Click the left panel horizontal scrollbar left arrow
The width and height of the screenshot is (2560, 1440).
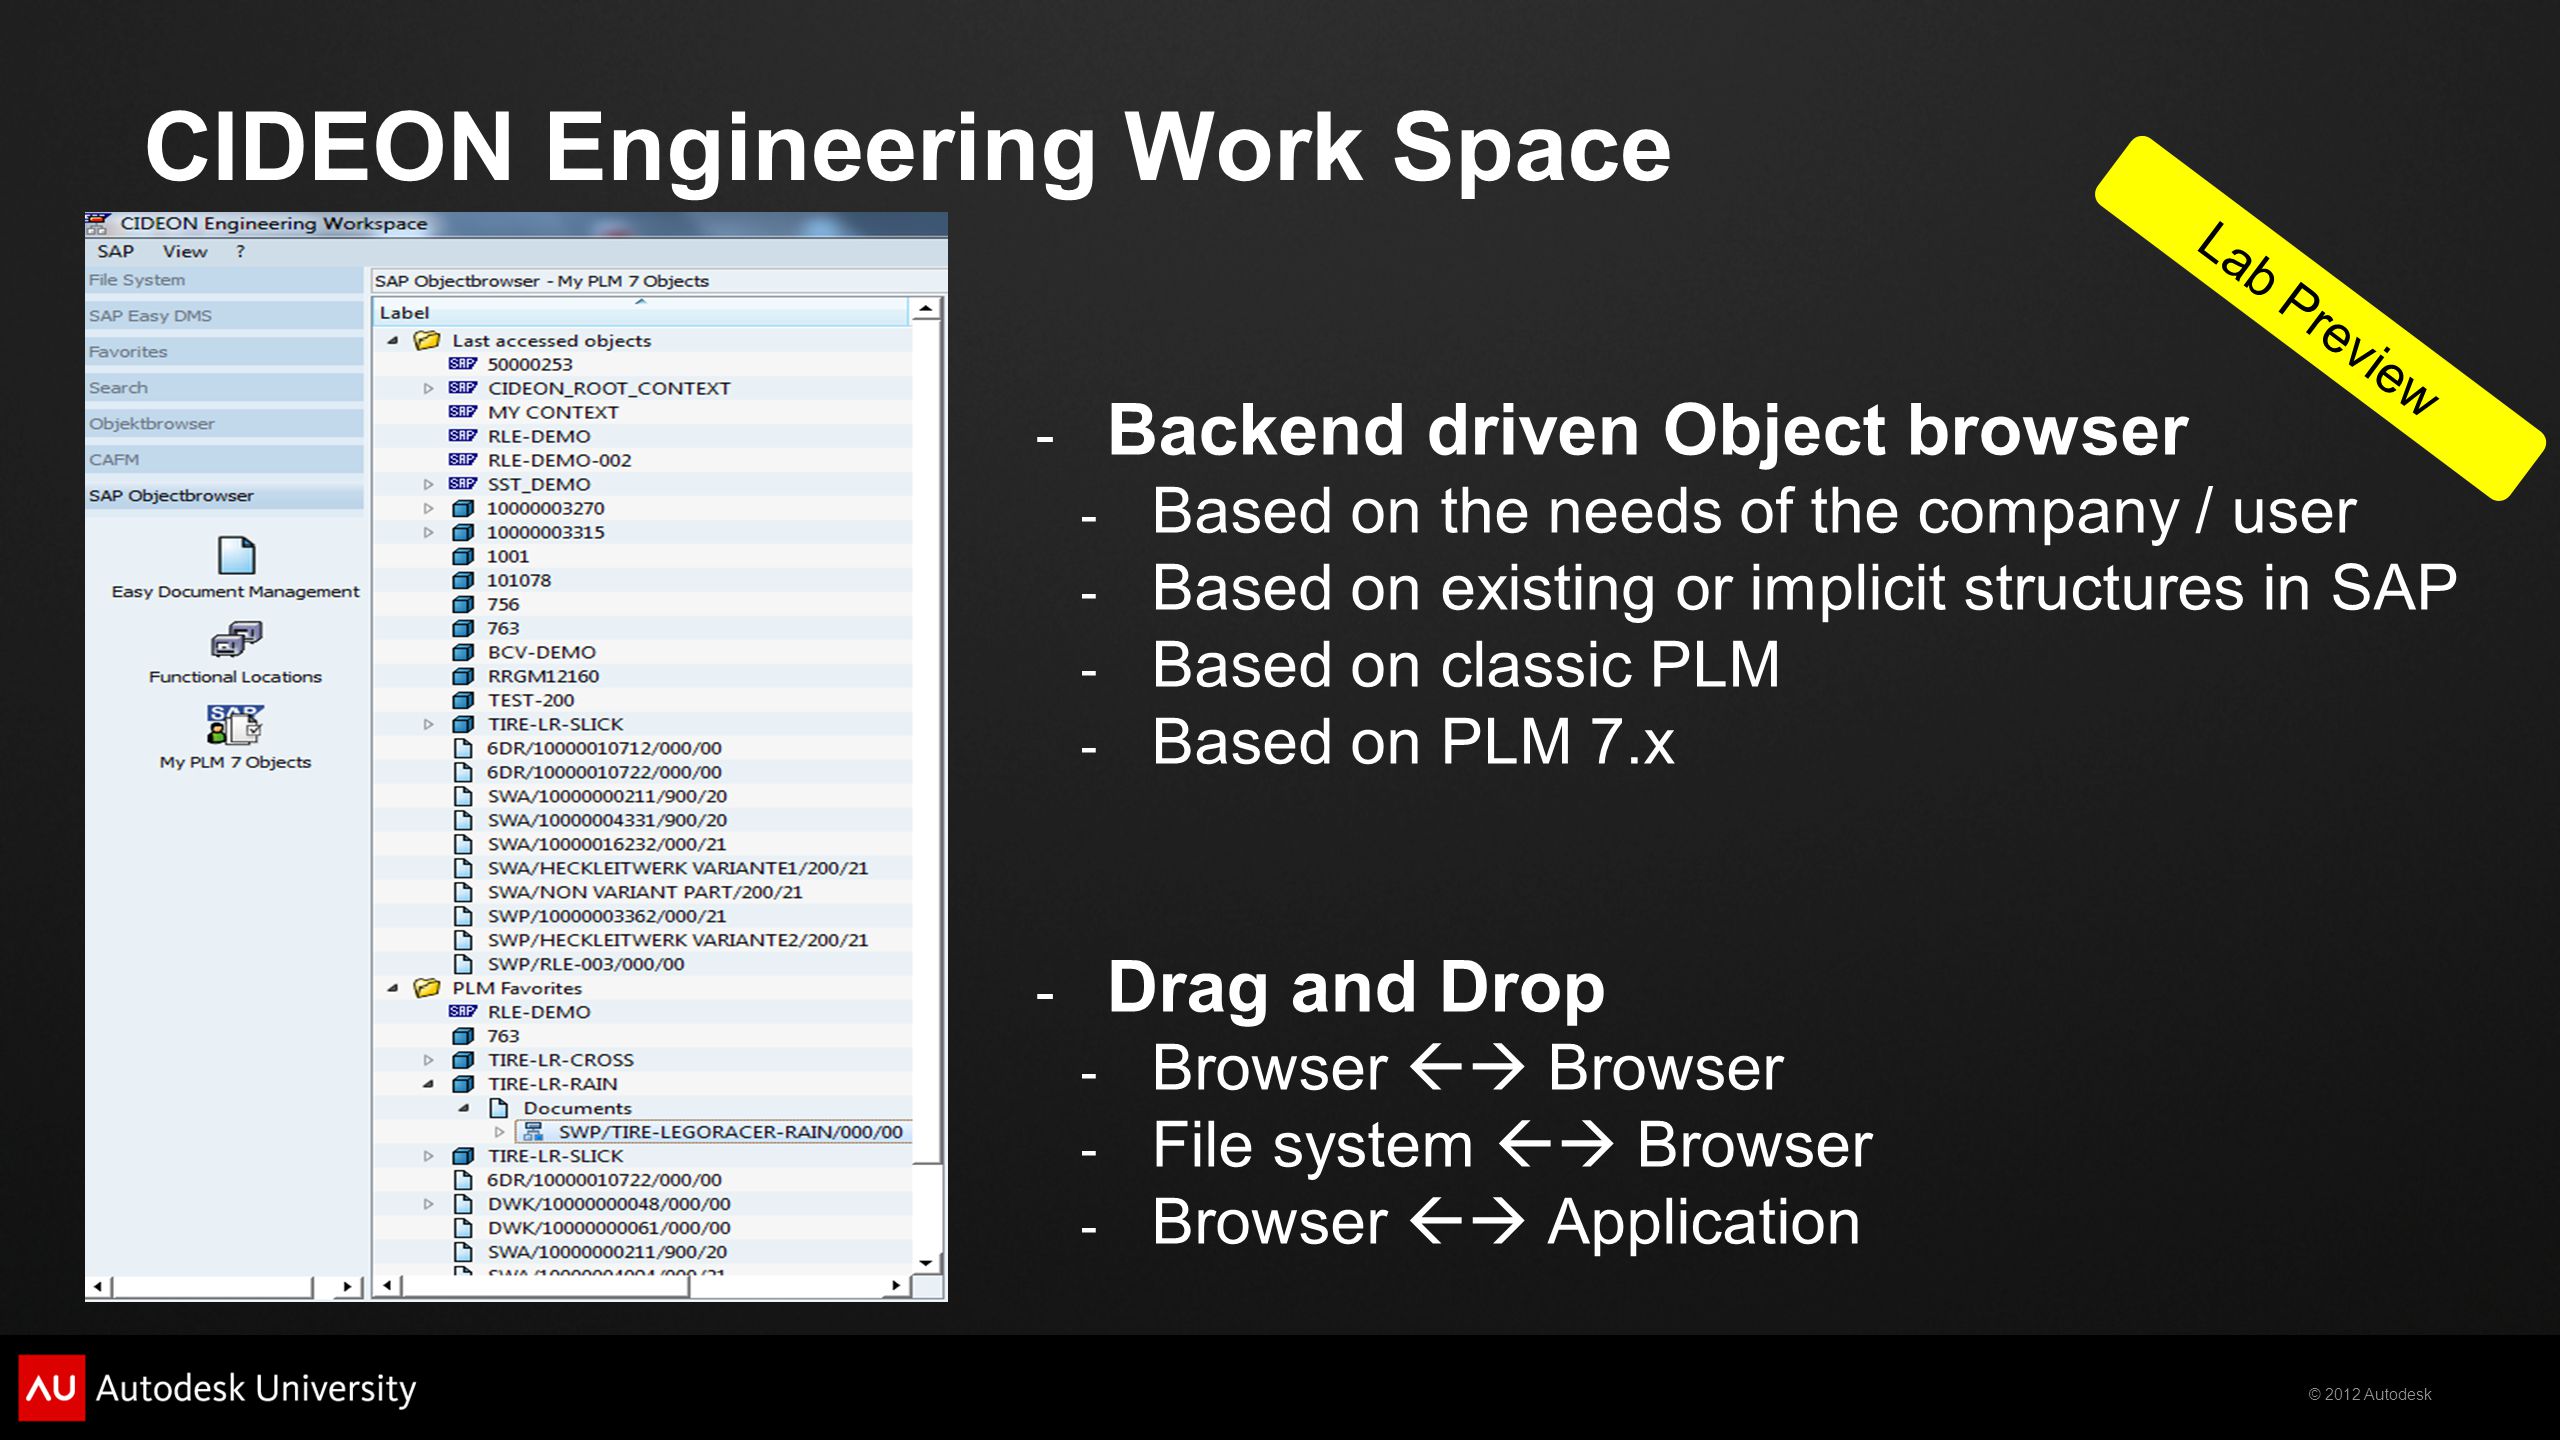point(98,1286)
